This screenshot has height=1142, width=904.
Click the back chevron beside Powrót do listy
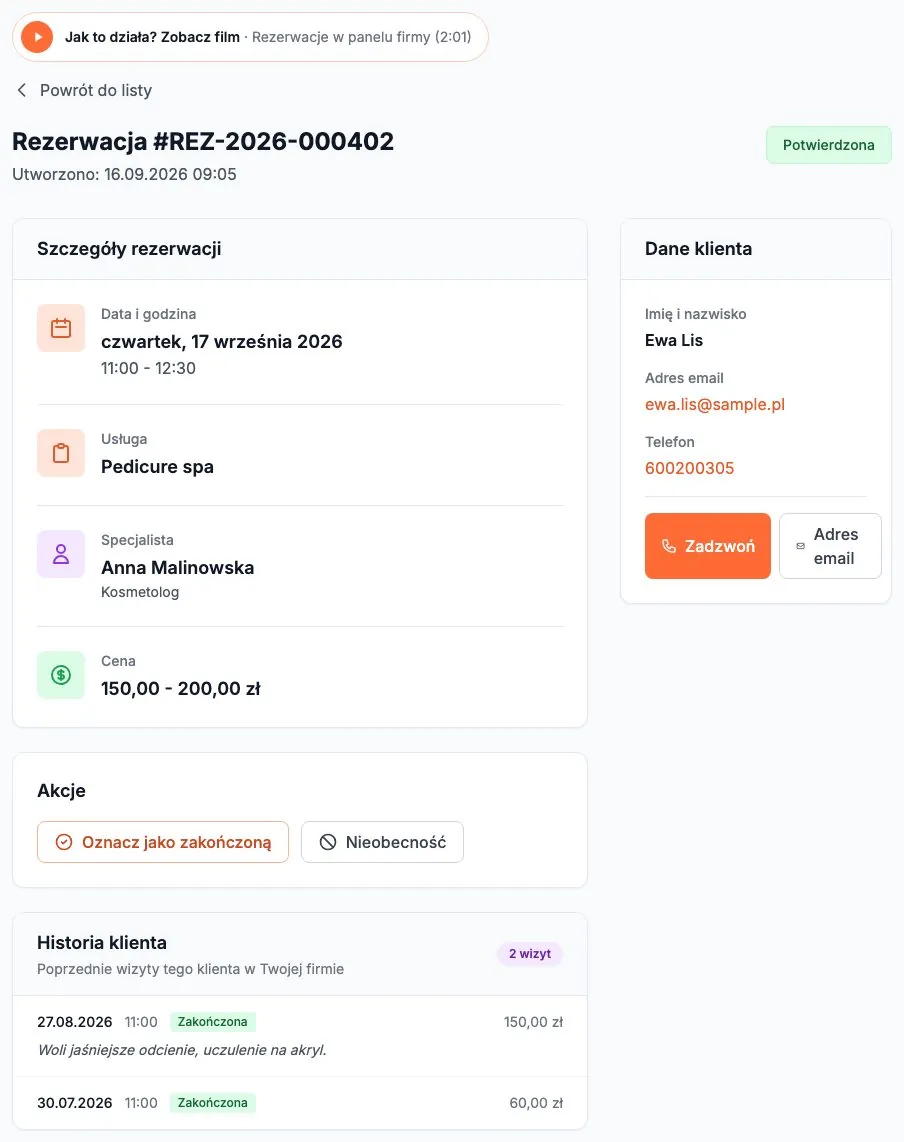coord(22,90)
